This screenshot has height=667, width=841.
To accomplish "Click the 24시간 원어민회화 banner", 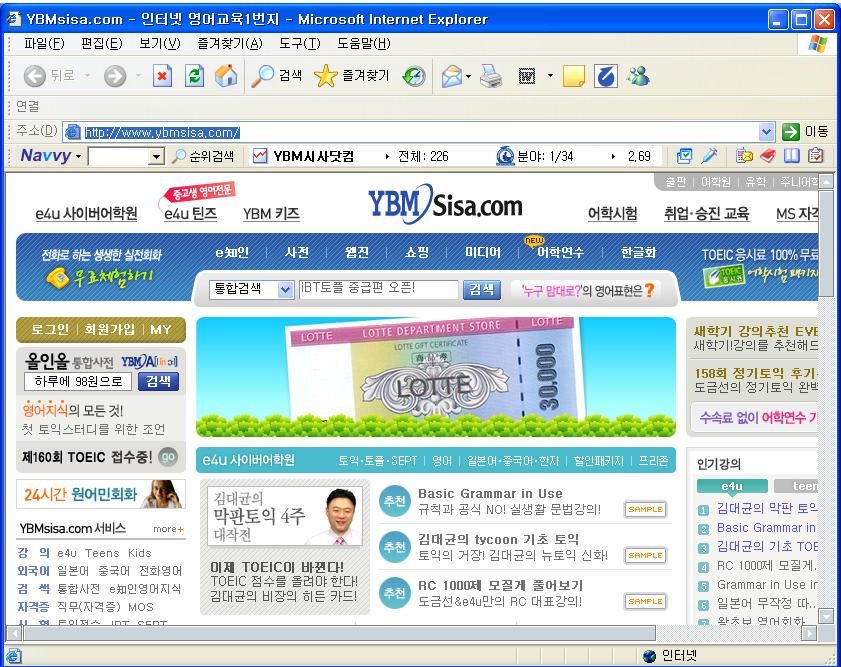I will (101, 494).
